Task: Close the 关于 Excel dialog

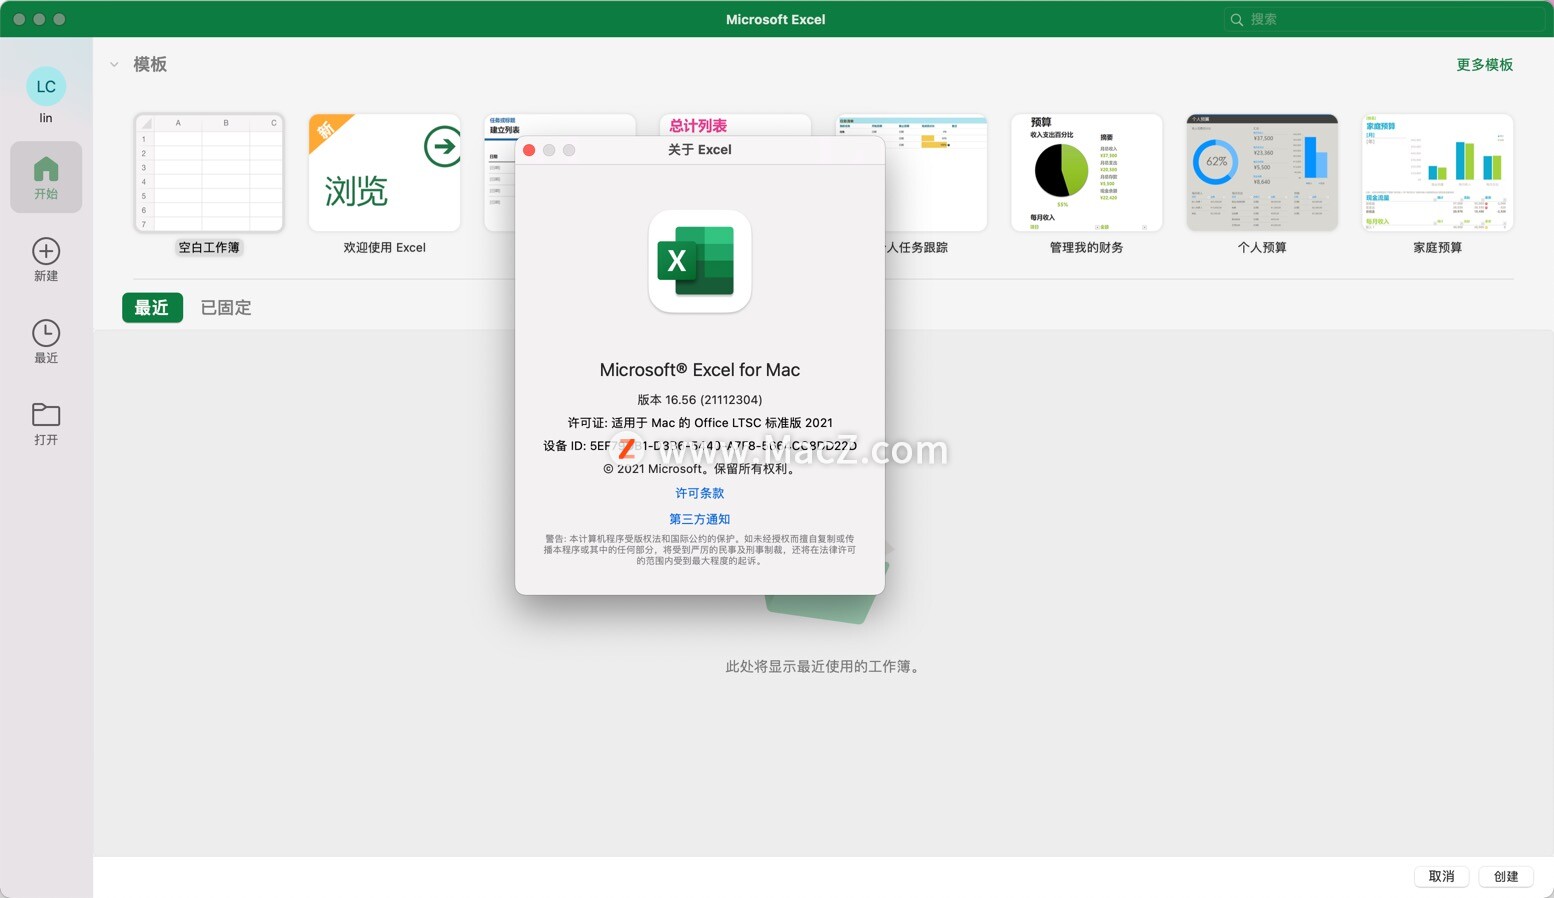Action: pos(529,150)
